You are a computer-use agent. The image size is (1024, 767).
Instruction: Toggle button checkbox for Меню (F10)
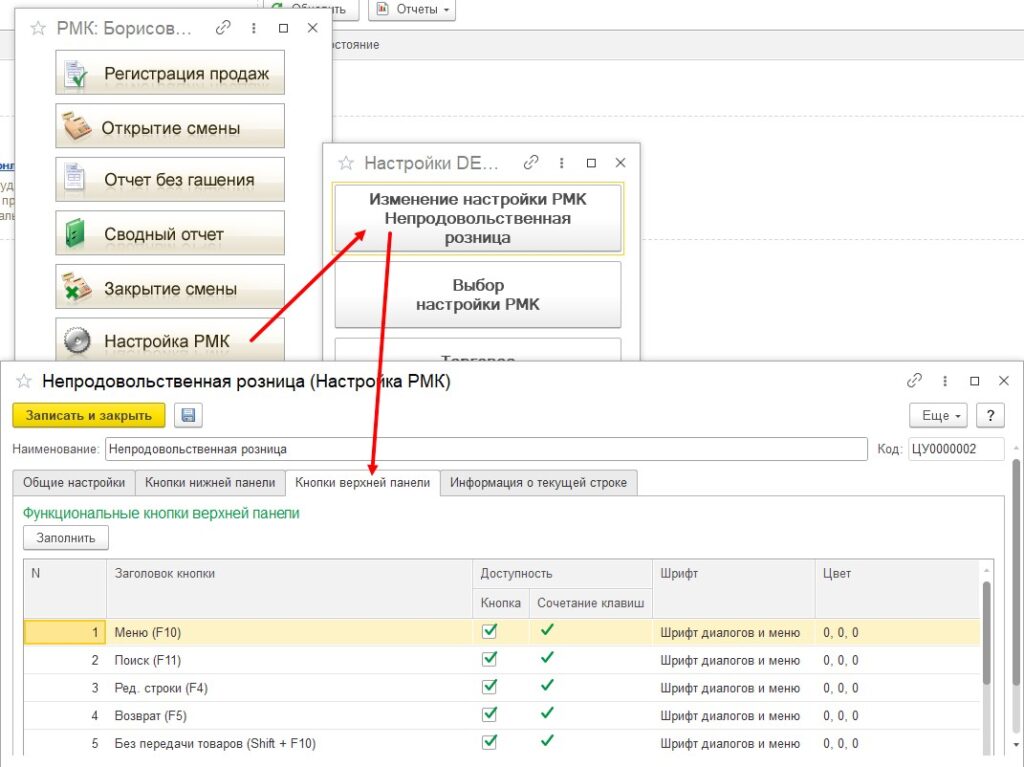point(489,631)
